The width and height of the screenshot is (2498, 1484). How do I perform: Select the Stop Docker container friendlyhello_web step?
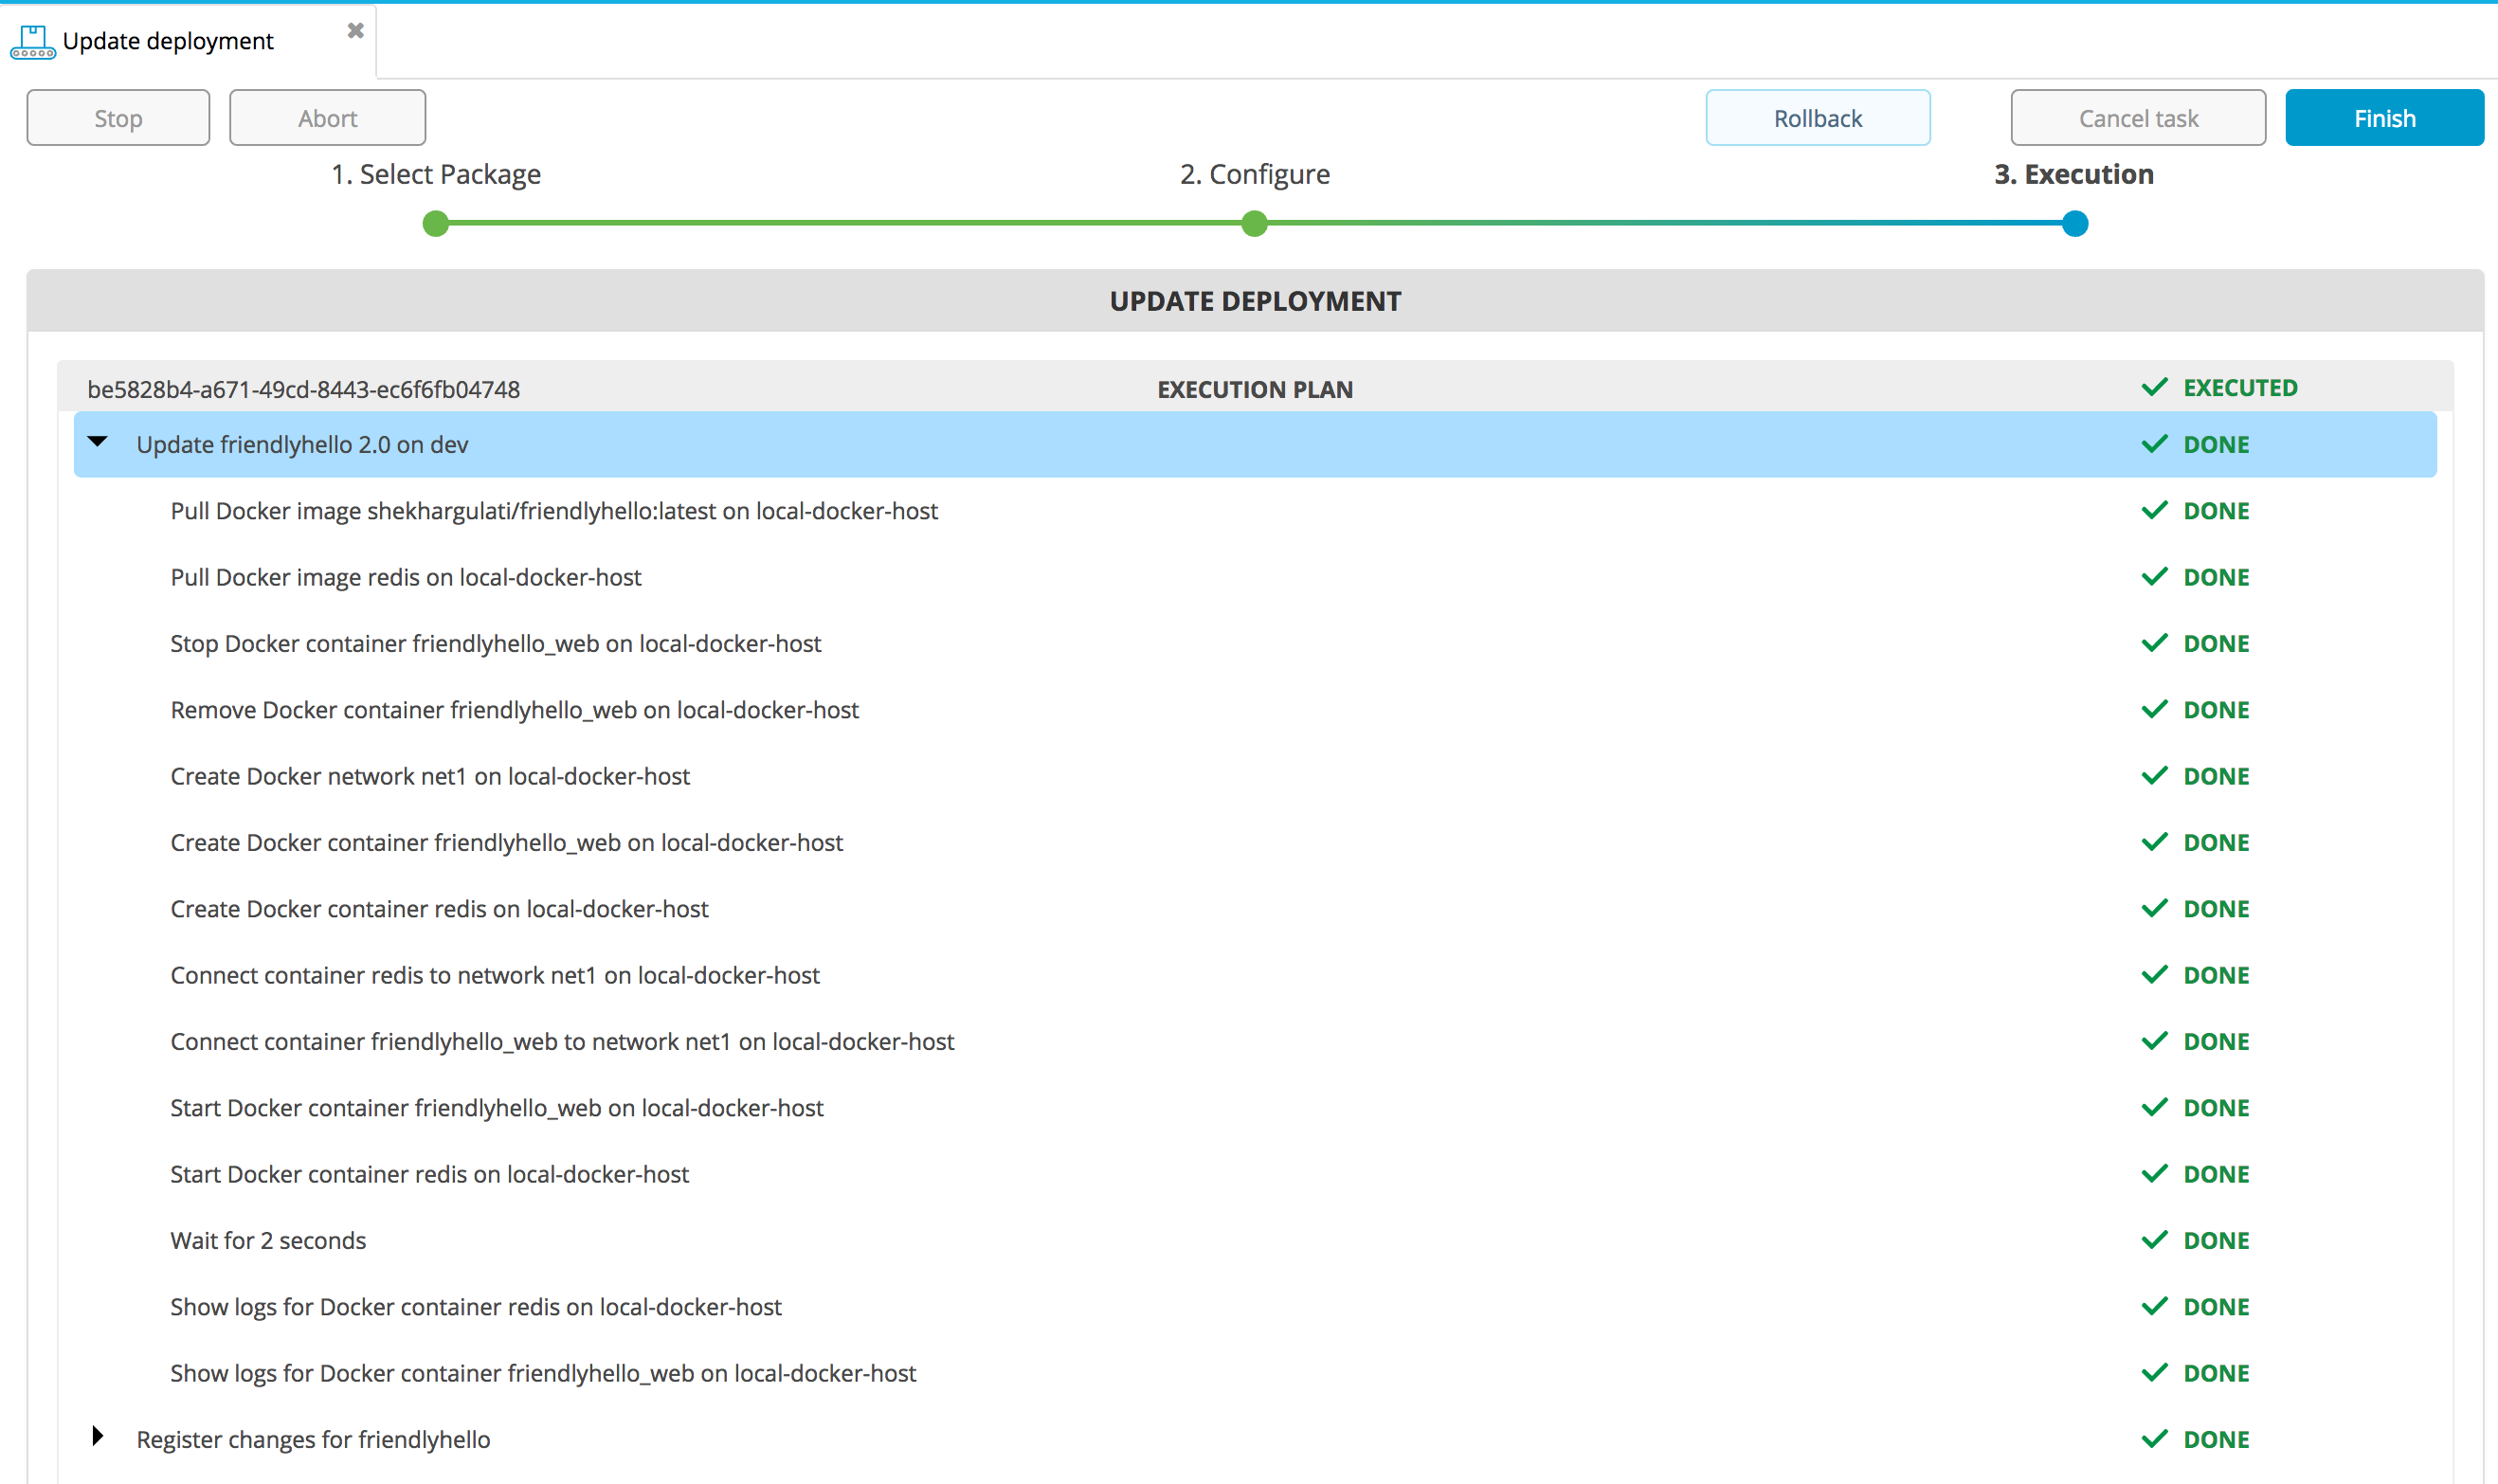pyautogui.click(x=495, y=644)
